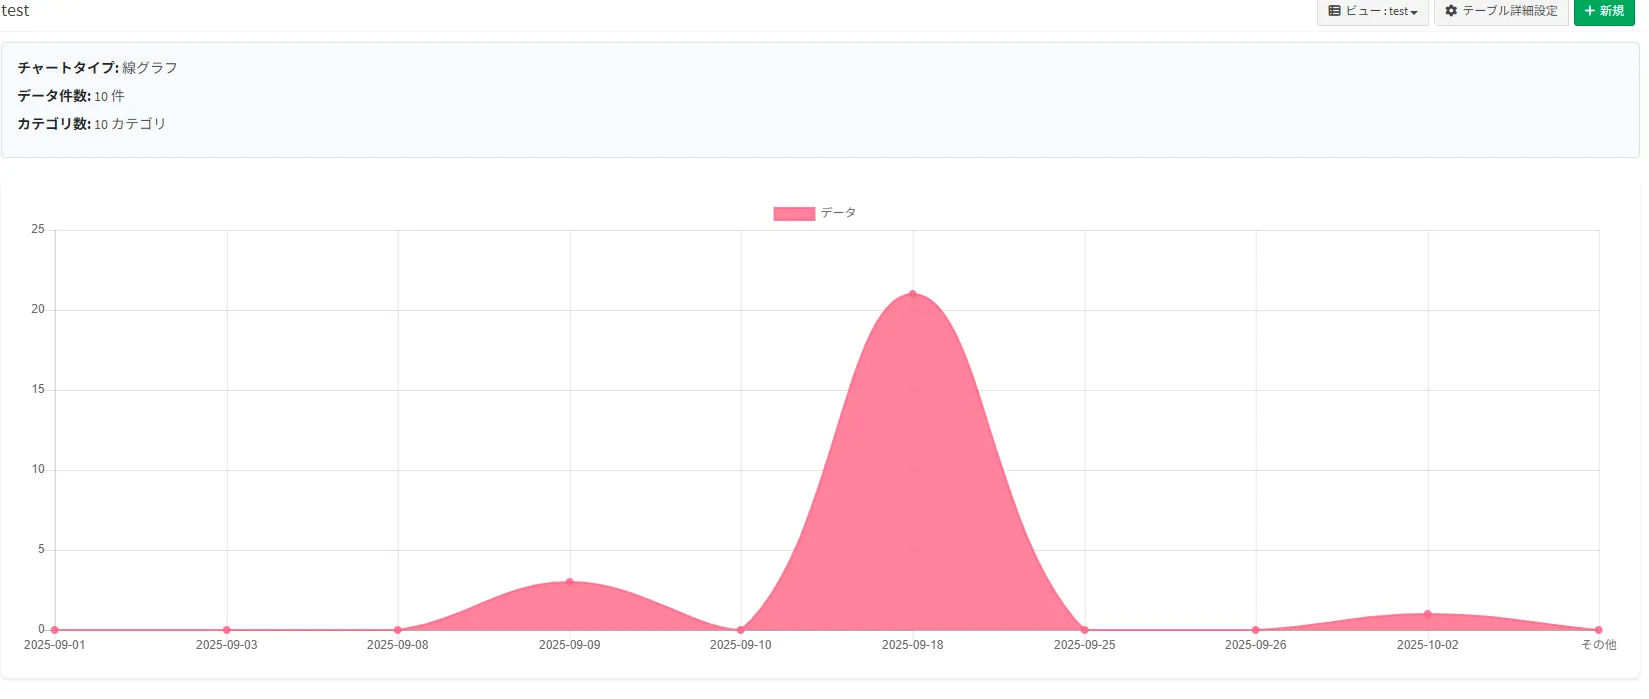Click the plus icon on 新規 button
The width and height of the screenshot is (1649, 699).
point(1589,11)
